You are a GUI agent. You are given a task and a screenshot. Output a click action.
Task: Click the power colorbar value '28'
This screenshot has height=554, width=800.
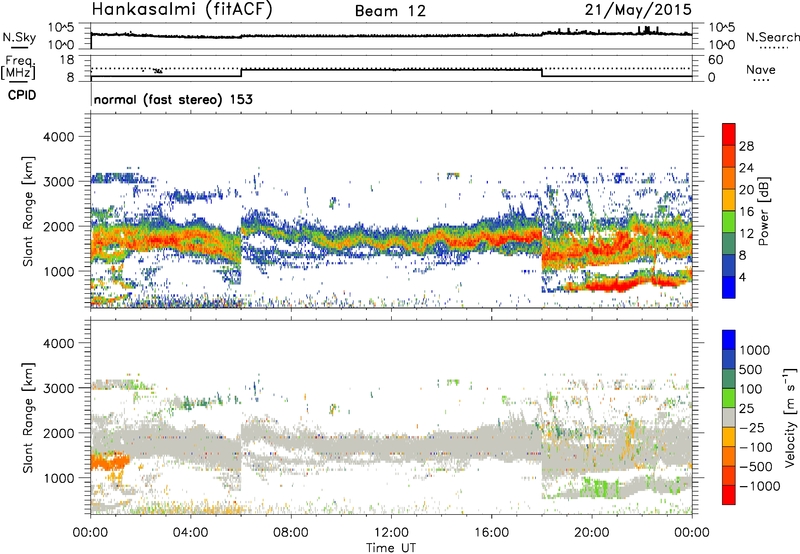click(746, 146)
